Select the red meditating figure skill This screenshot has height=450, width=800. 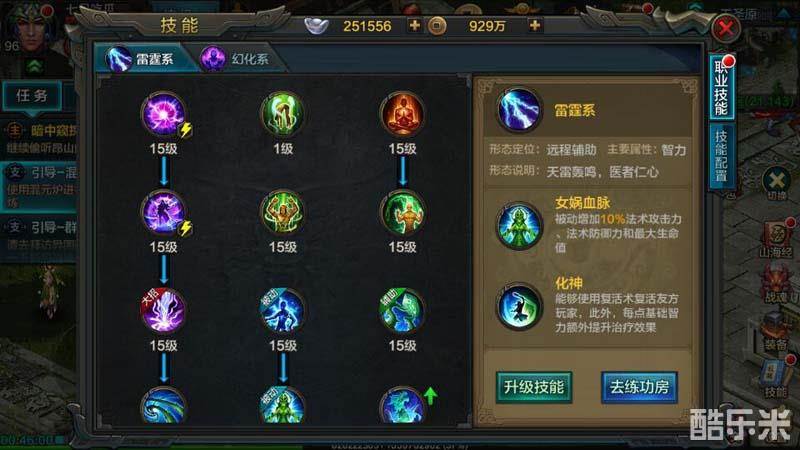(x=402, y=114)
